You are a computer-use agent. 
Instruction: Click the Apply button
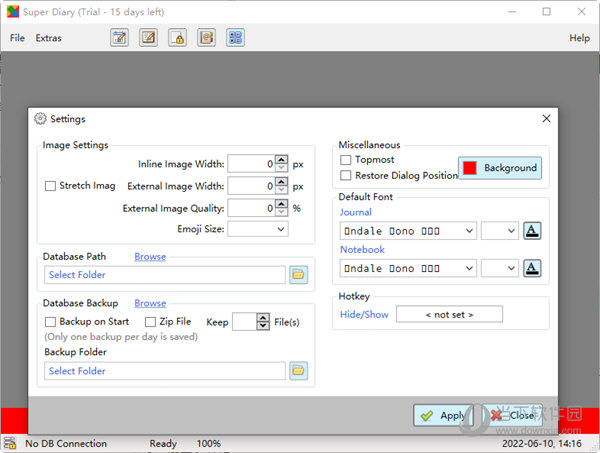tap(443, 415)
